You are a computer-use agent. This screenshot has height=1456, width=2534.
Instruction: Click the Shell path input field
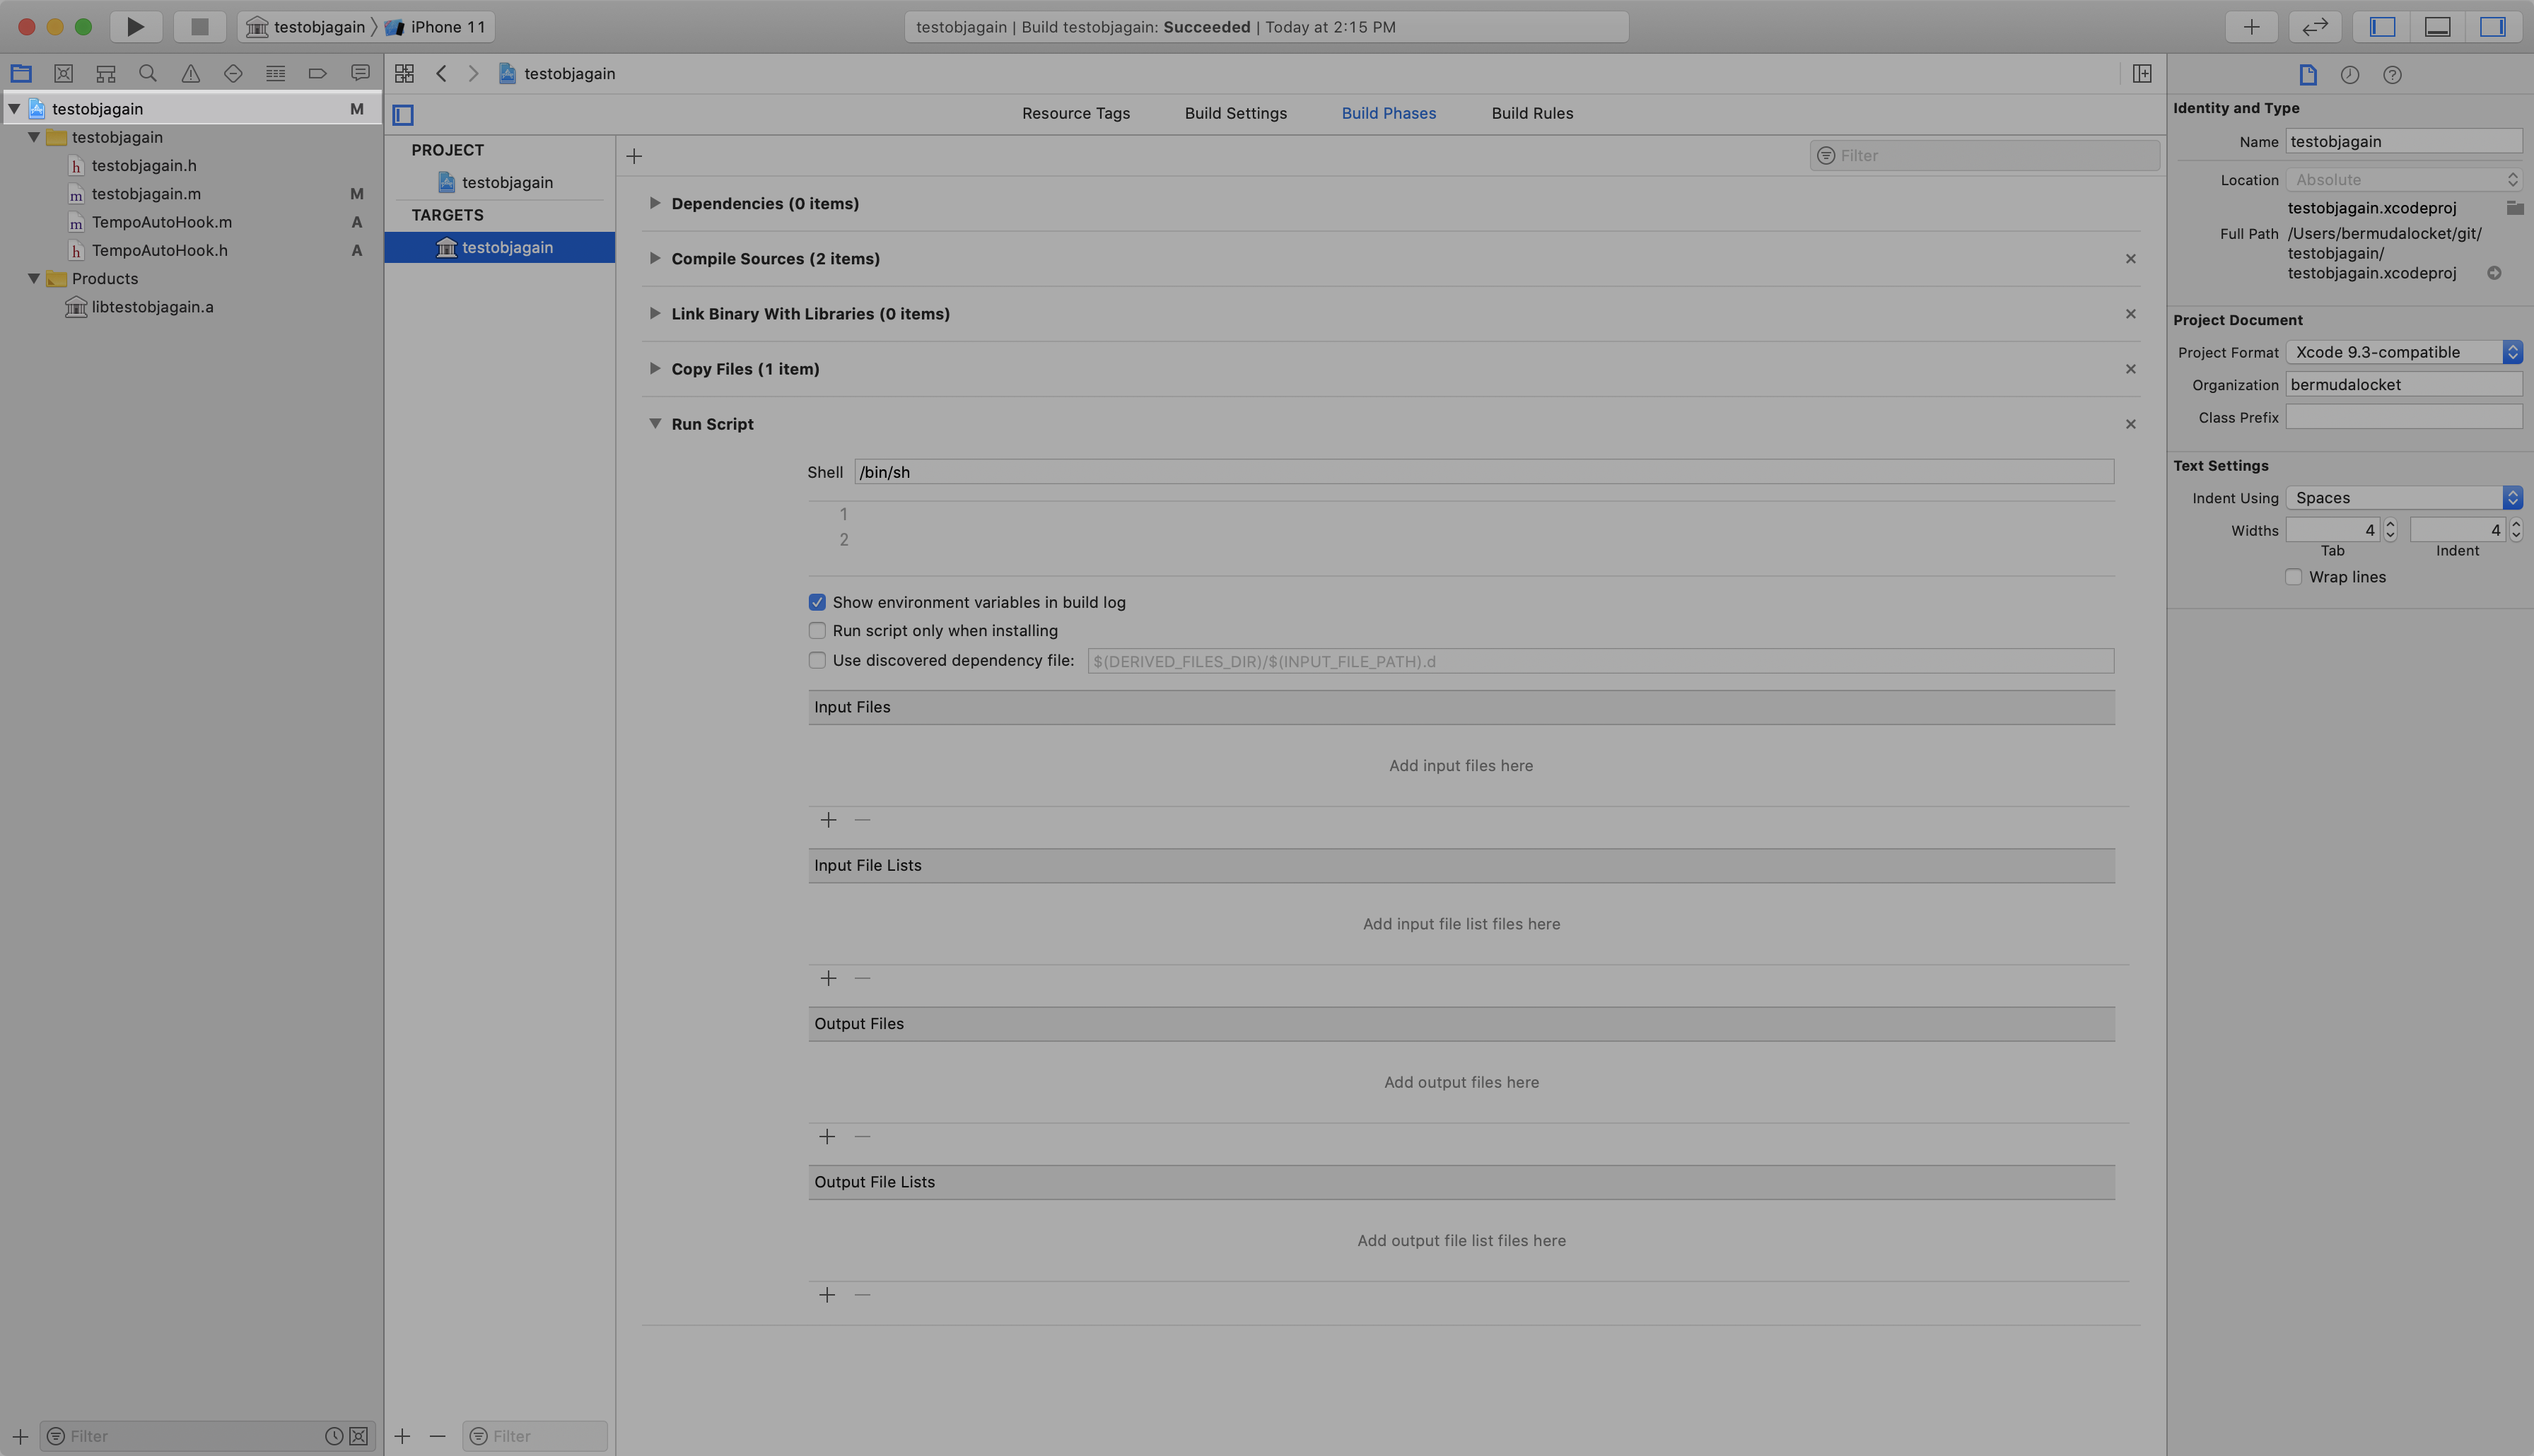[1483, 472]
